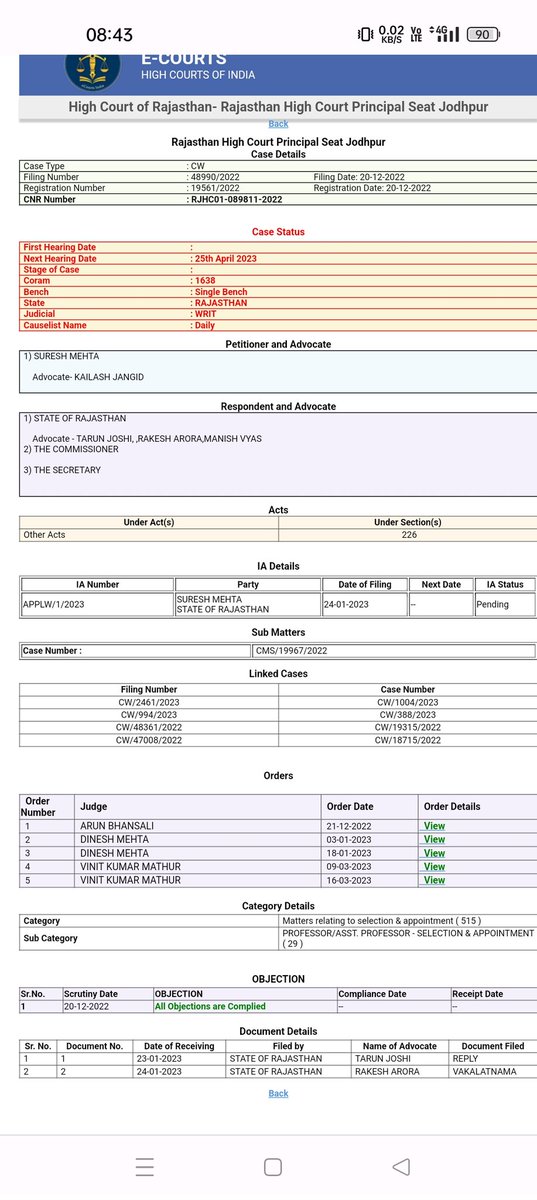The image size is (537, 1200).
Task: Tap the 4G signal strength icon
Action: click(445, 34)
